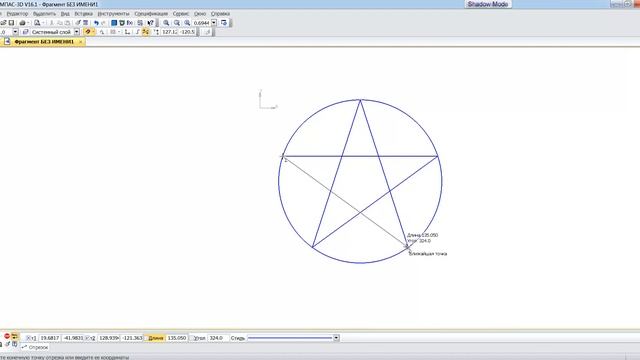The width and height of the screenshot is (640, 360).
Task: Toggle the highlighted rounding icon
Action: [145, 32]
